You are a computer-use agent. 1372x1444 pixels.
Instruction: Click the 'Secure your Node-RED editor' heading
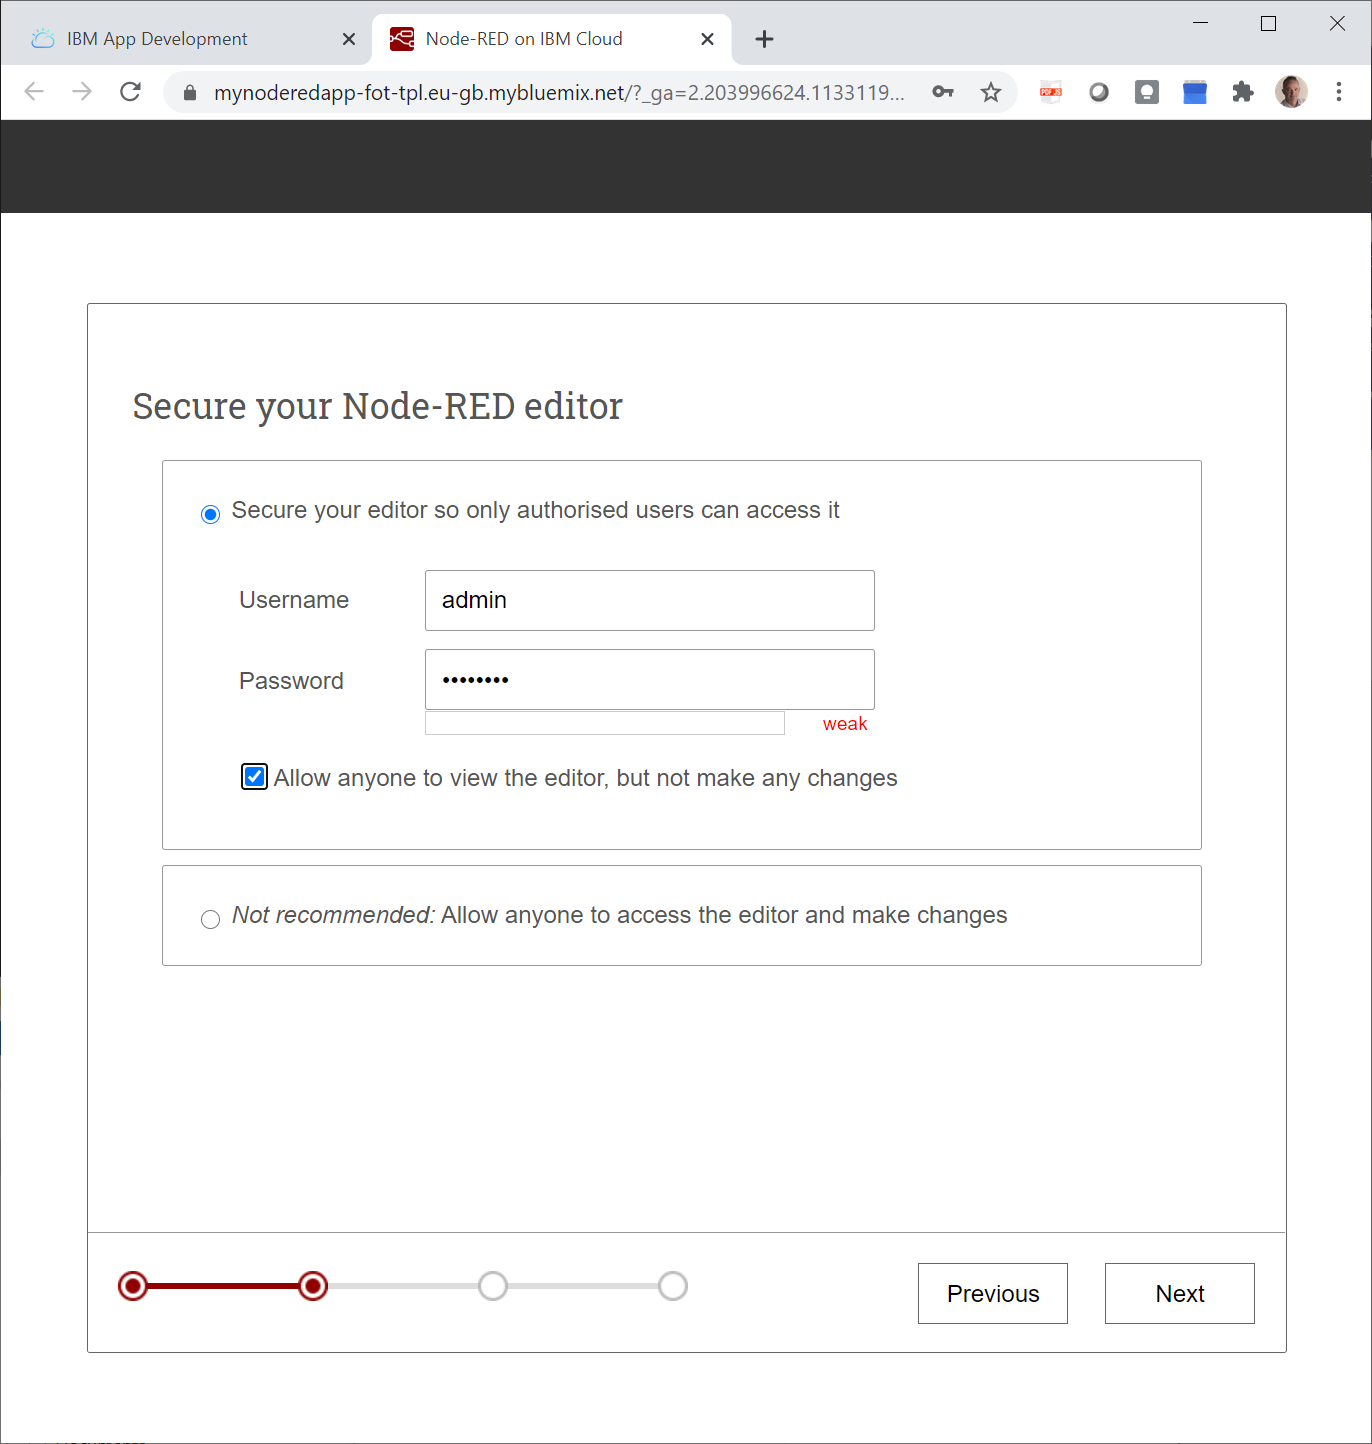tap(378, 406)
